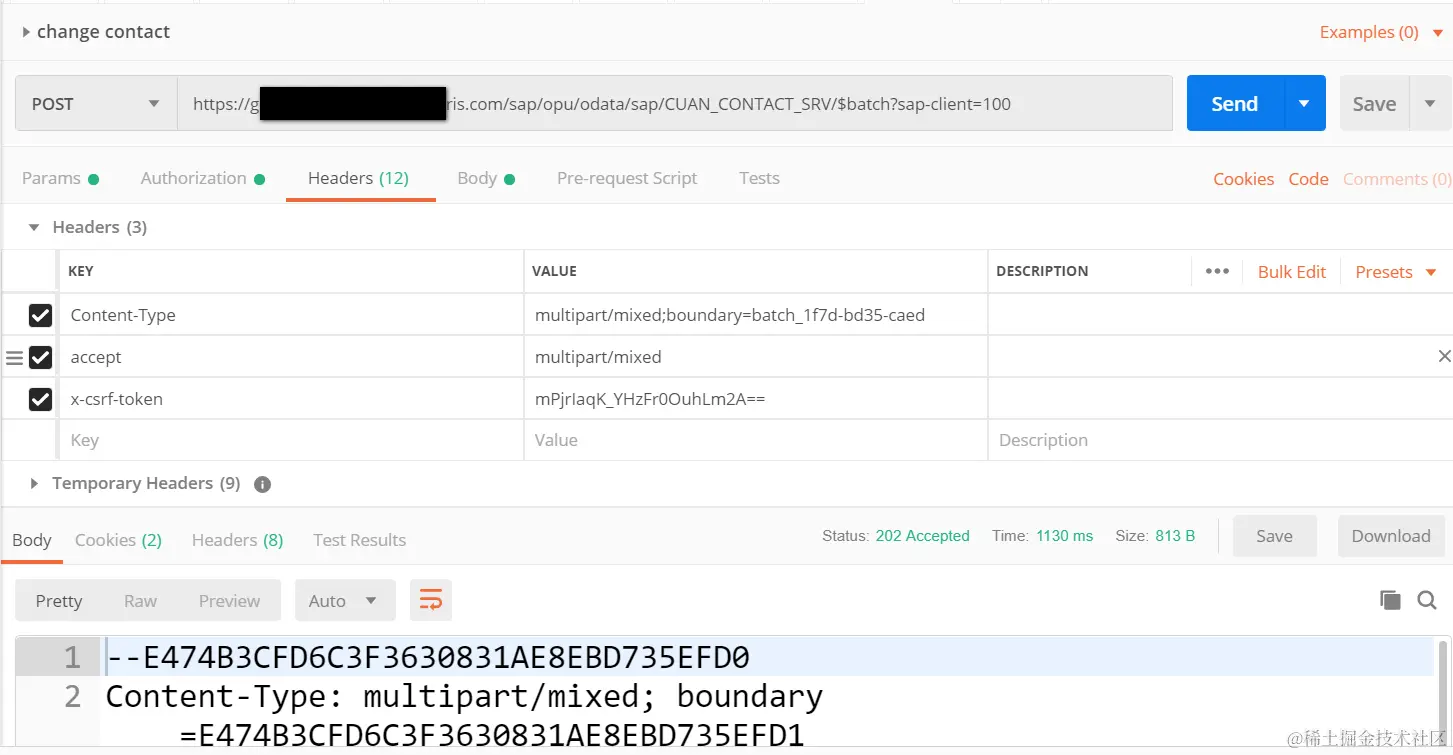
Task: Select the Headers (12) tab
Action: [x=359, y=178]
